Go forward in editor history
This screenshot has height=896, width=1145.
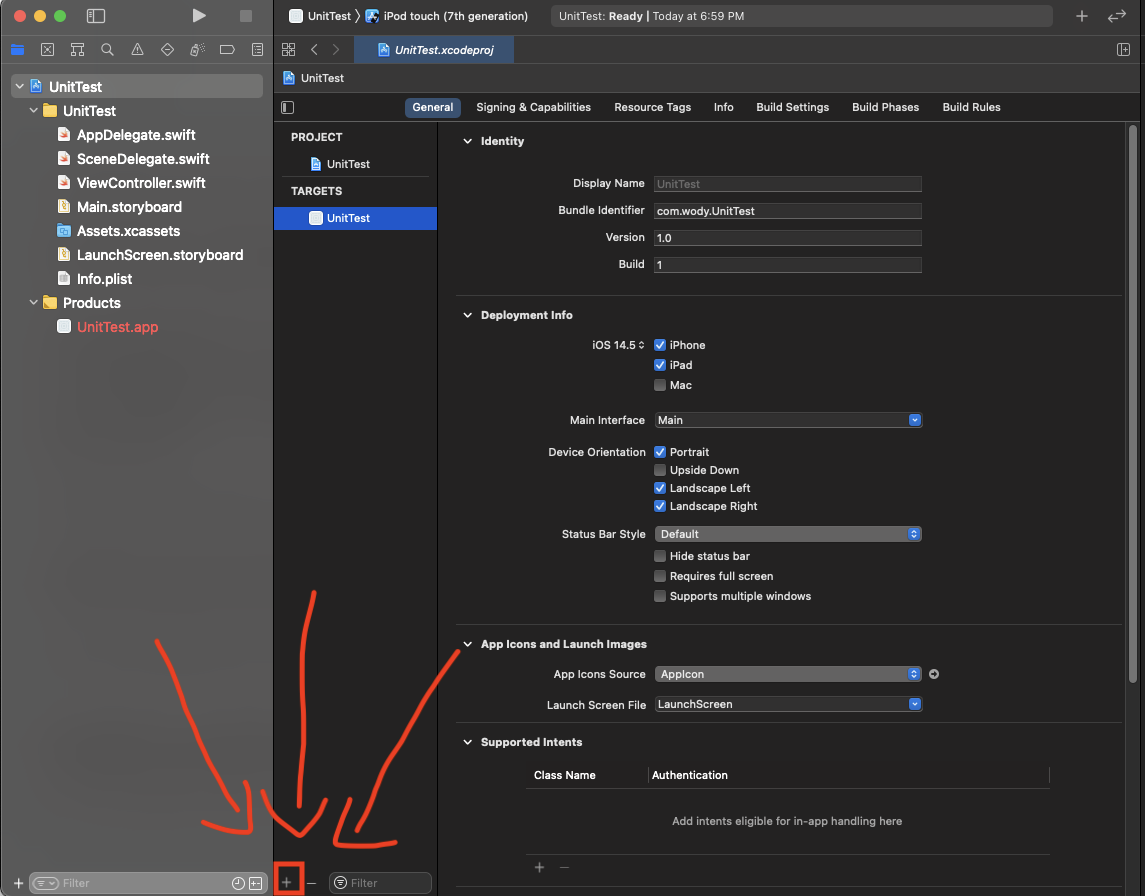336,50
